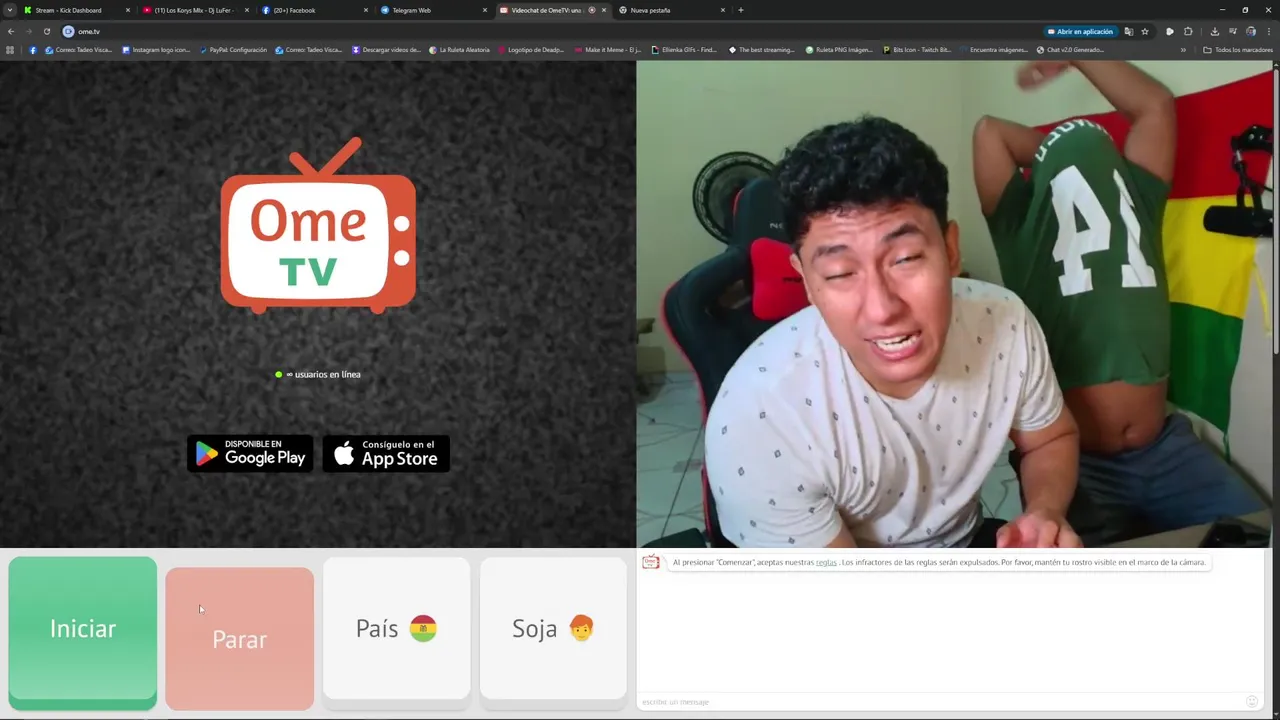Go back with the browser back arrow
The image size is (1280, 720).
coord(11,31)
